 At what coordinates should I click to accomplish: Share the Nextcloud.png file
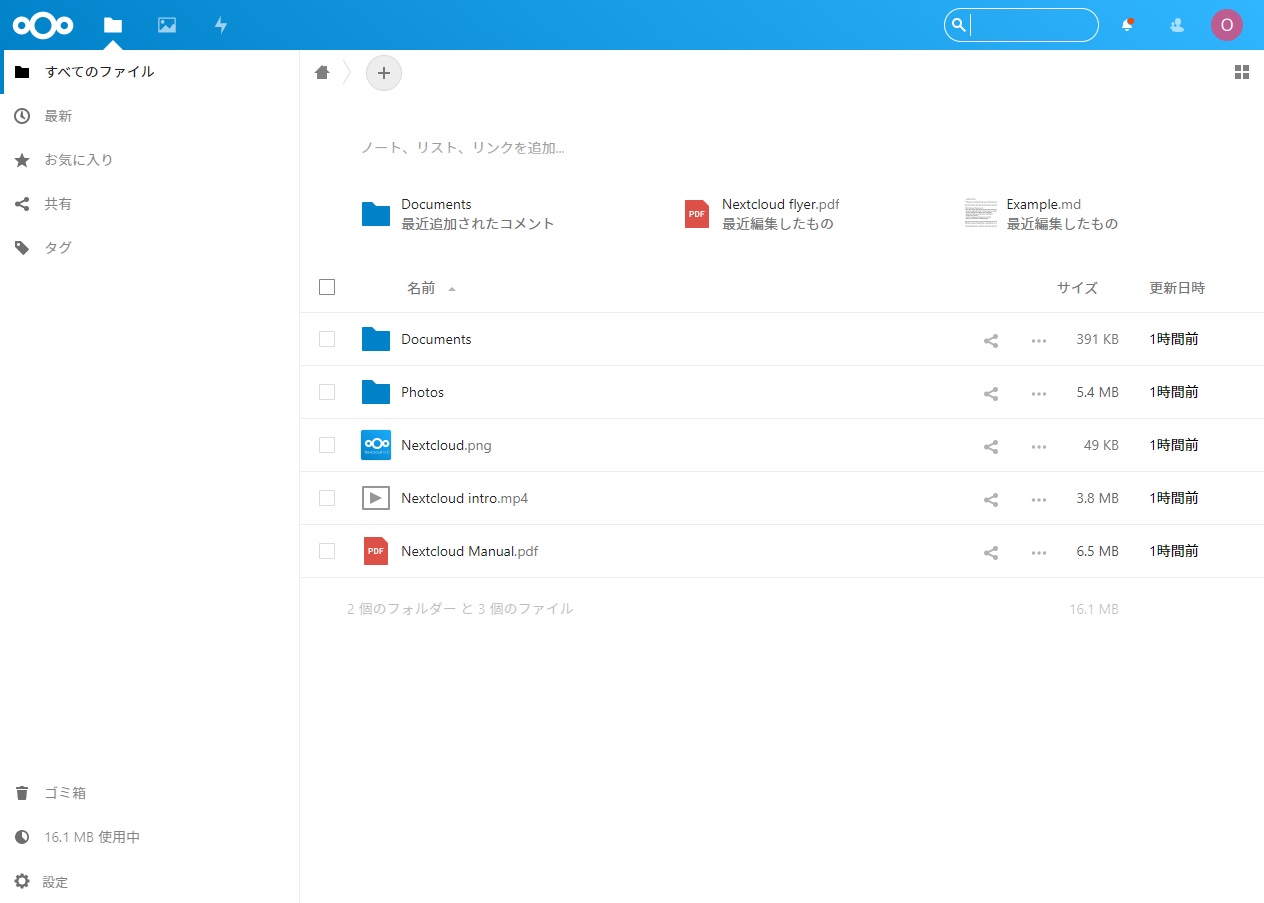(x=991, y=446)
